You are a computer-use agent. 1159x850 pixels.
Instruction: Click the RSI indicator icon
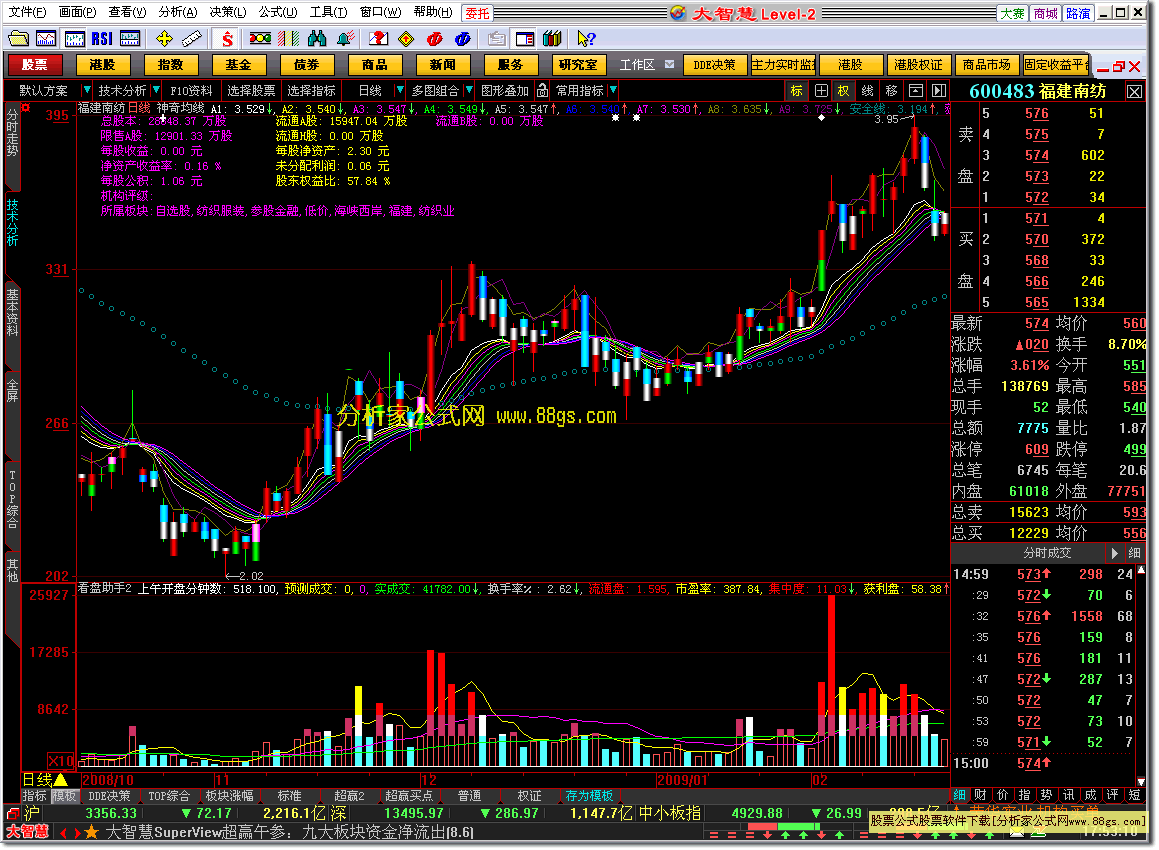pyautogui.click(x=102, y=38)
